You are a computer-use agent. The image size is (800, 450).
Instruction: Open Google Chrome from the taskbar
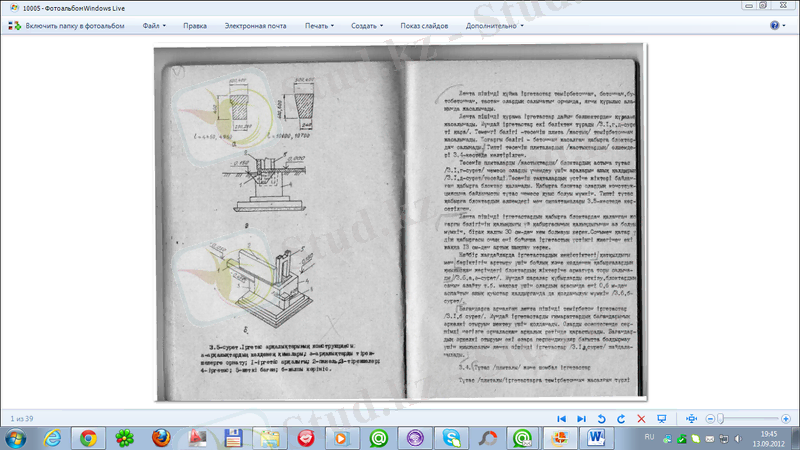click(x=88, y=437)
